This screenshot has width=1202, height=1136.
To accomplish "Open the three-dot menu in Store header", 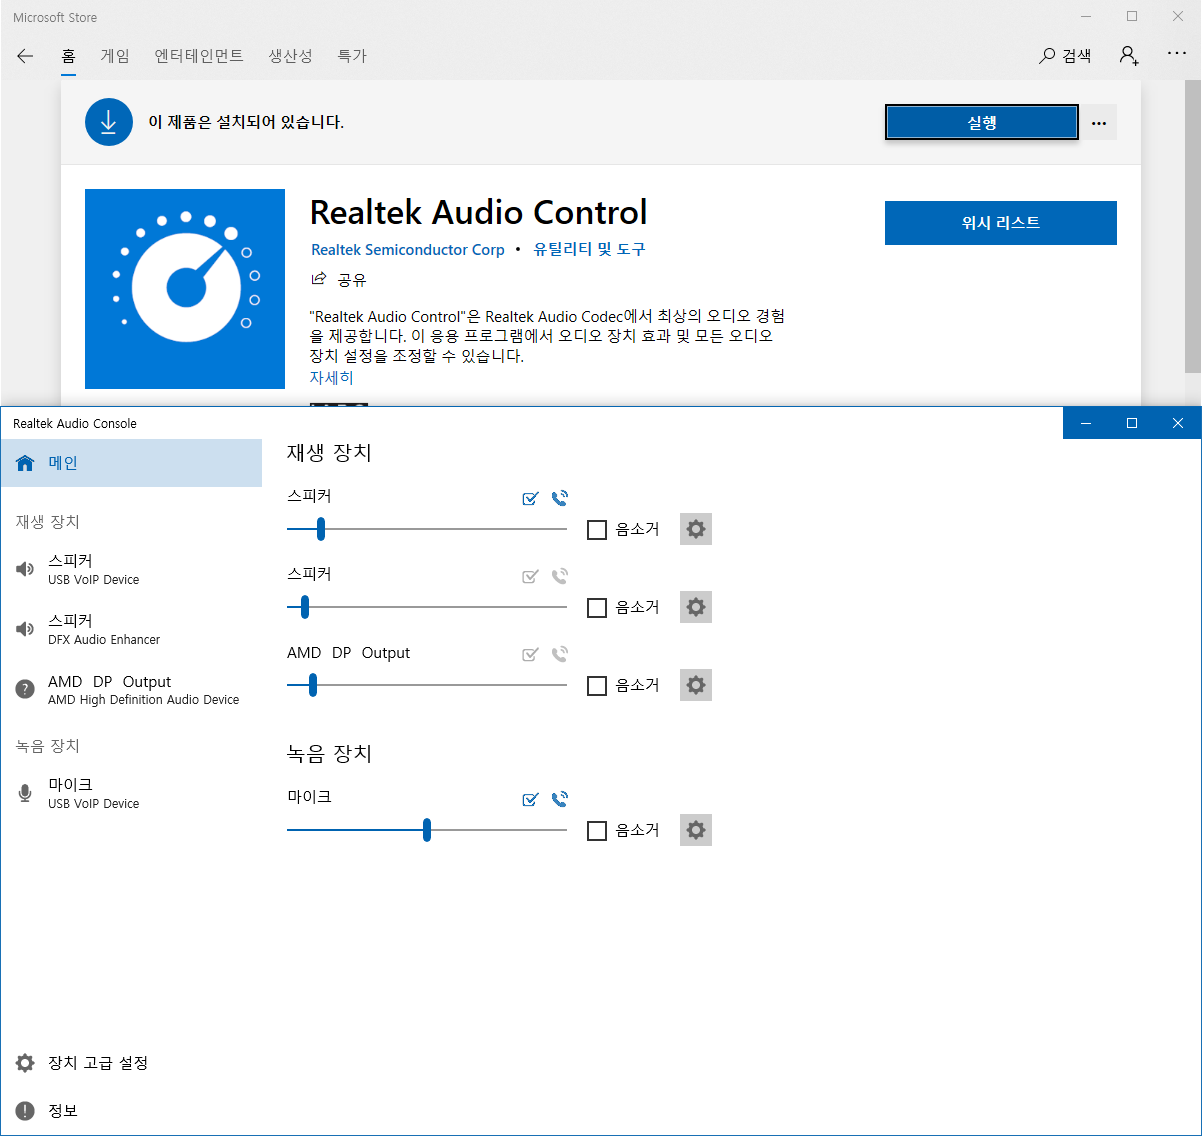I will click(x=1177, y=54).
